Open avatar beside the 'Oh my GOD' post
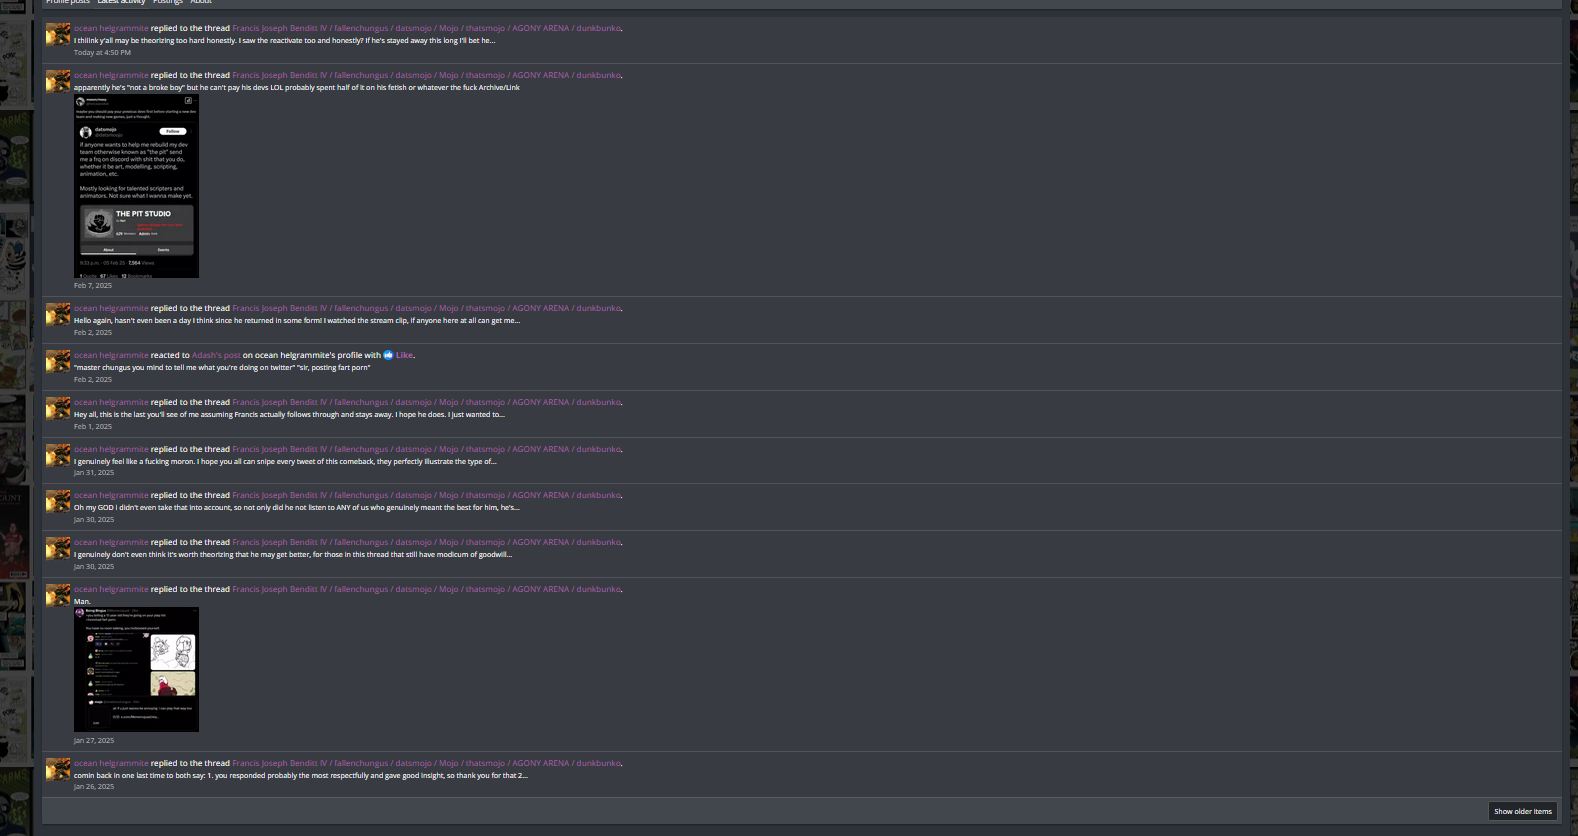Image resolution: width=1578 pixels, height=836 pixels. pos(58,501)
